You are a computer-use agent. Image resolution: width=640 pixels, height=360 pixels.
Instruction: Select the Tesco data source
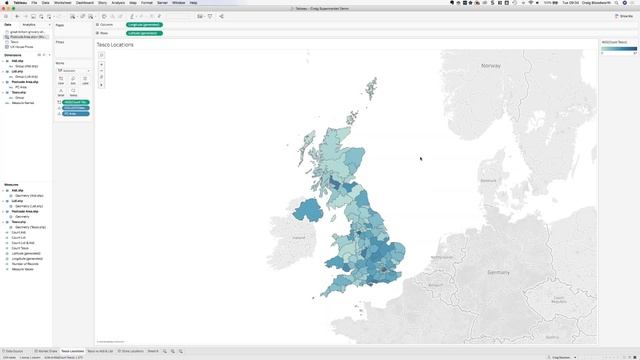click(x=14, y=42)
